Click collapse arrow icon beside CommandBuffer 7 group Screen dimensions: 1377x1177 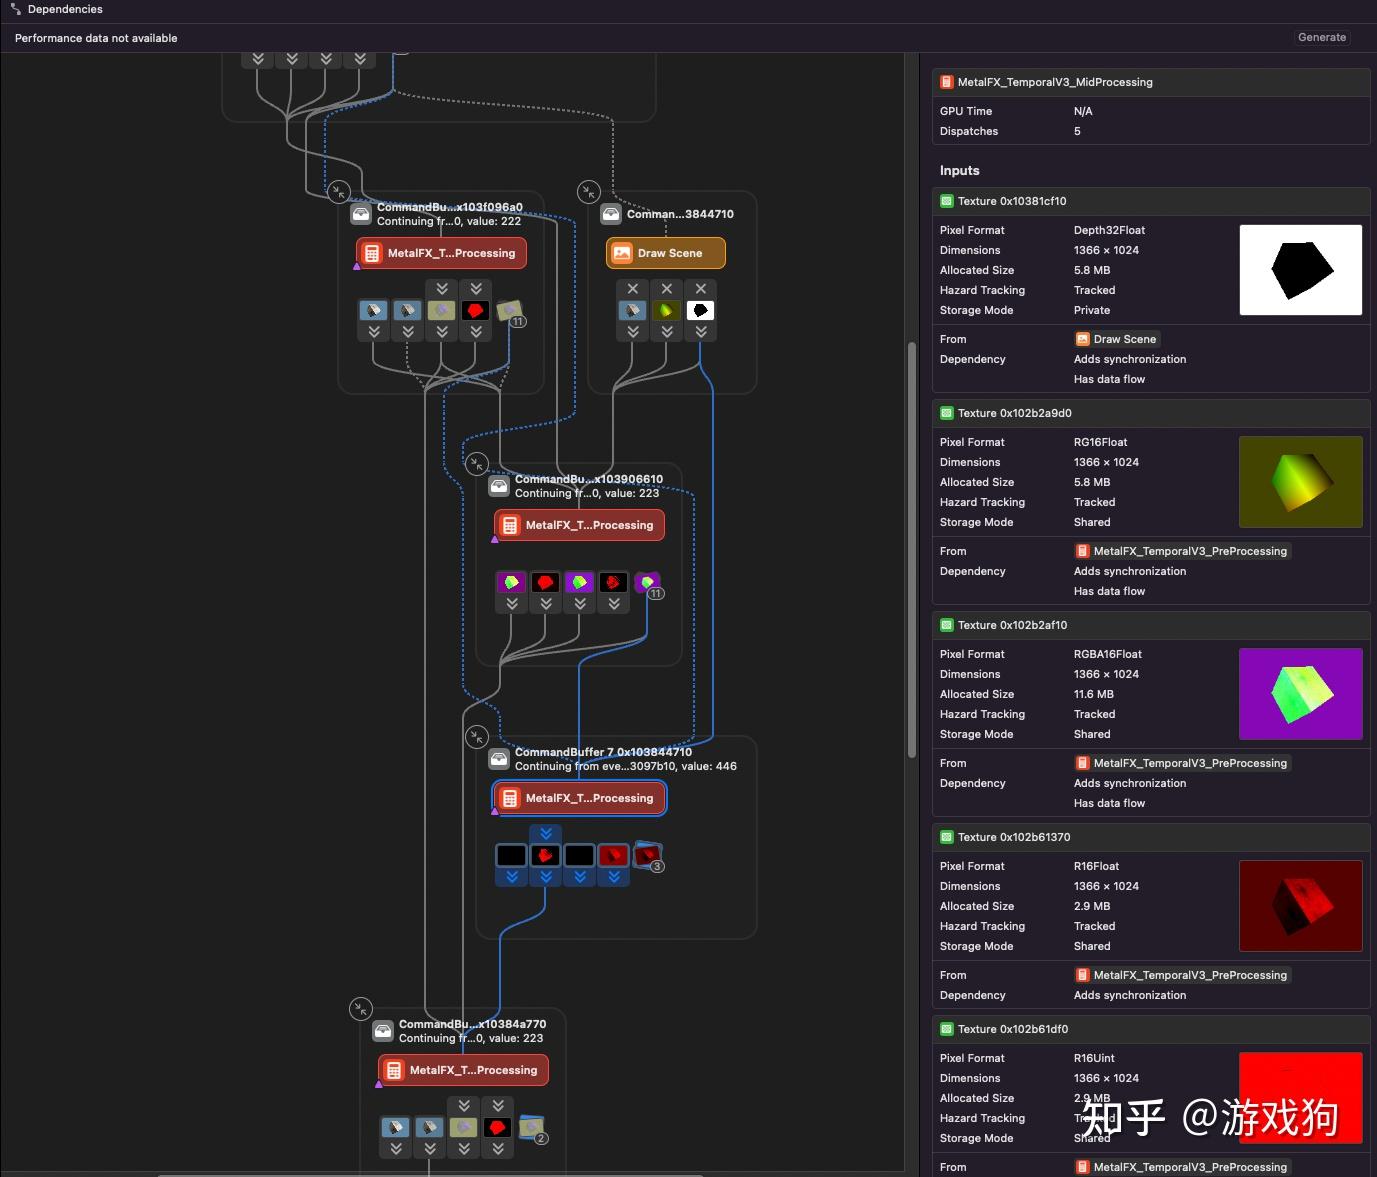(477, 737)
